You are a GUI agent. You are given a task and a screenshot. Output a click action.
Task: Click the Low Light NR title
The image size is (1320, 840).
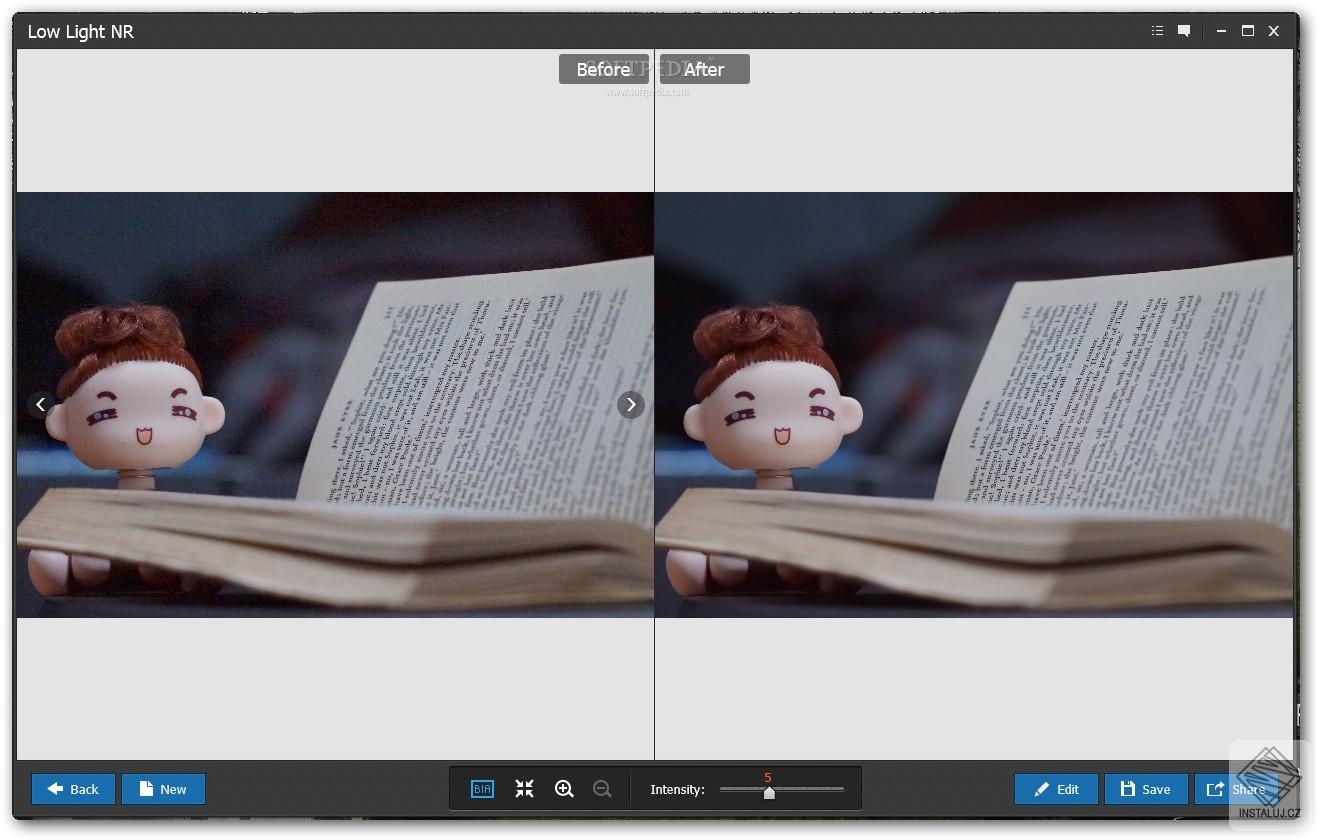[x=80, y=32]
